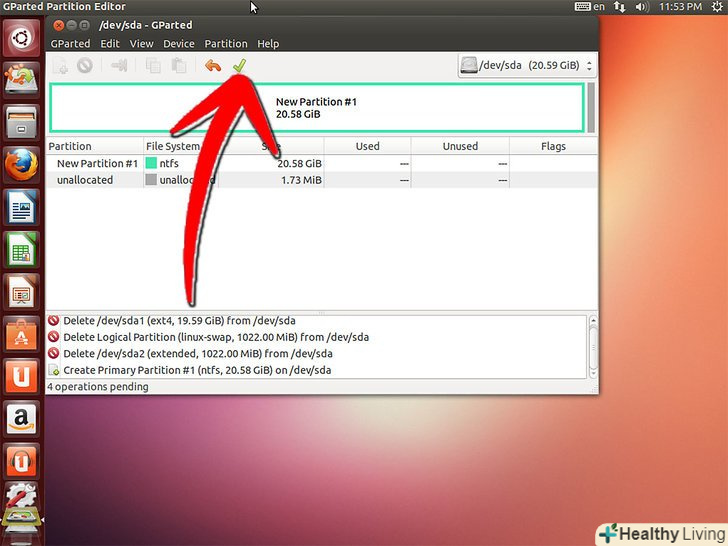Select Delete Logical Partition linux-swap operation
The width and height of the screenshot is (728, 546).
(x=317, y=337)
